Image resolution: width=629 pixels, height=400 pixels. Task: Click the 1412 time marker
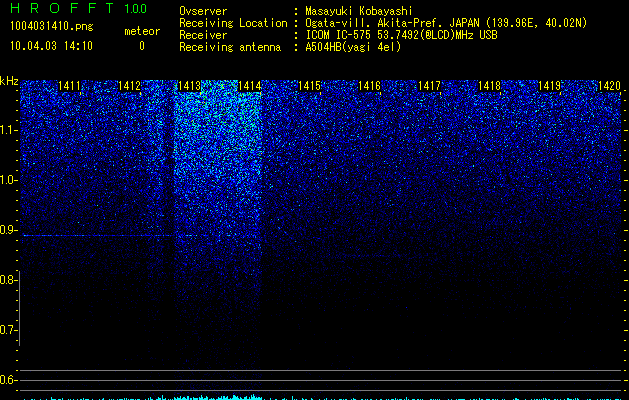tap(130, 85)
